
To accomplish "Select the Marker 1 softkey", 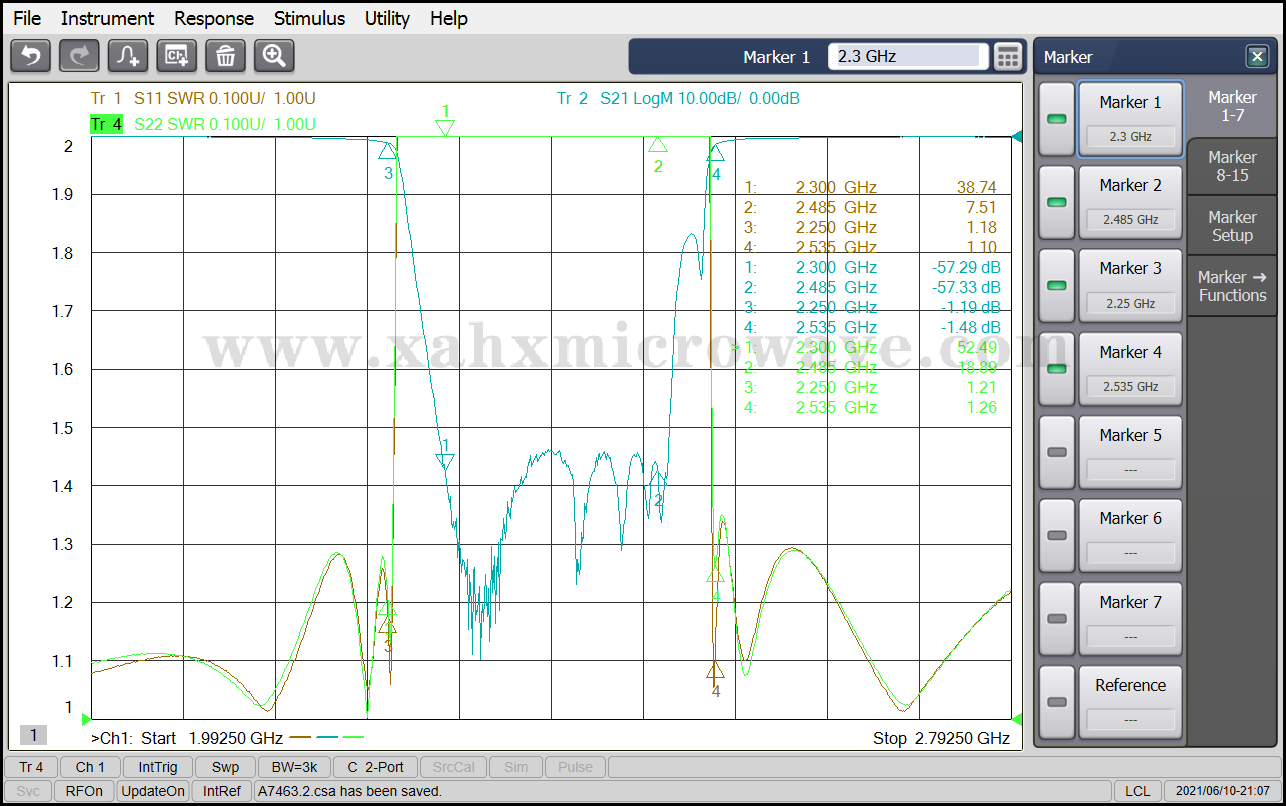I will (x=1130, y=119).
